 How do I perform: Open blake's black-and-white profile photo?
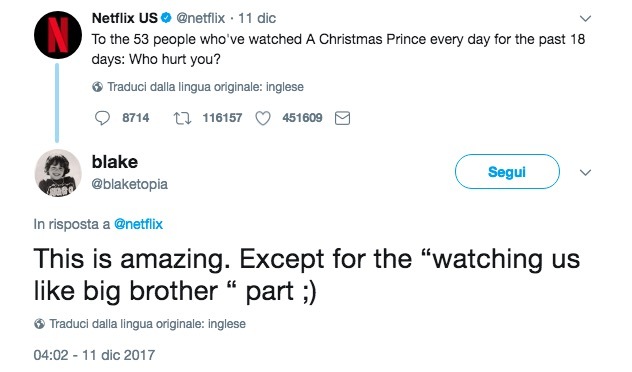pos(58,172)
